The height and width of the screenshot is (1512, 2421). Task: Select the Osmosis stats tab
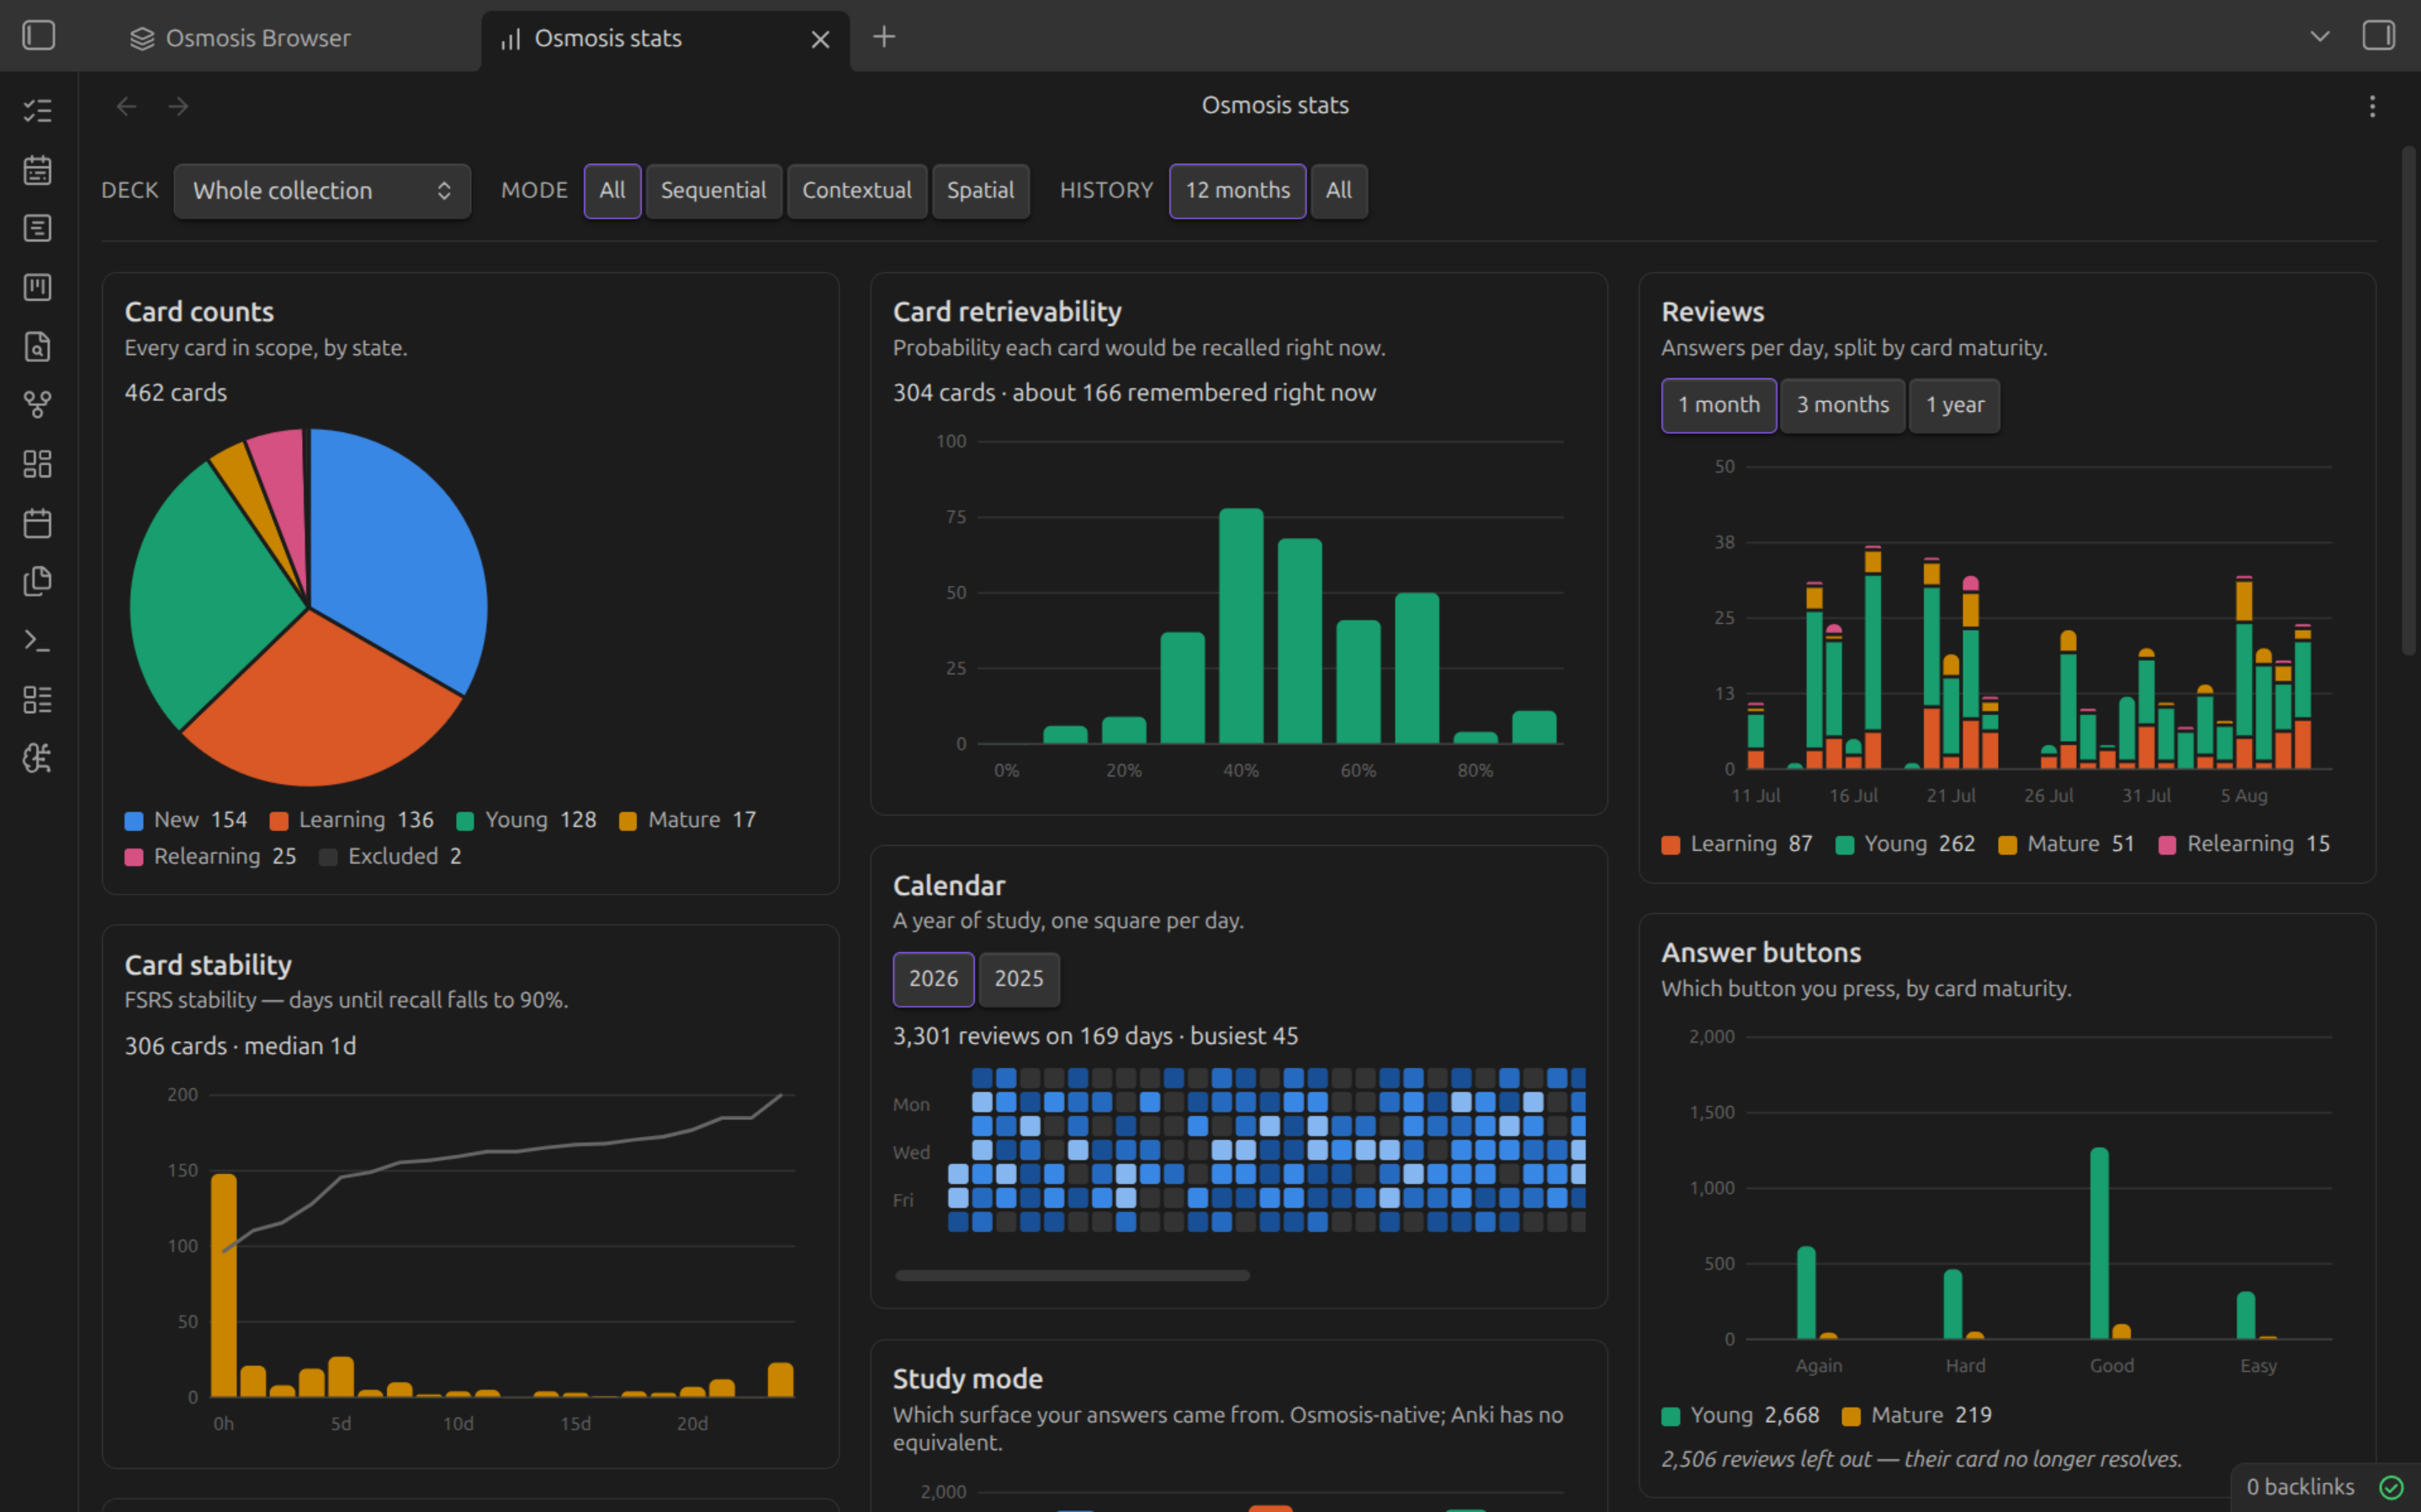coord(665,39)
